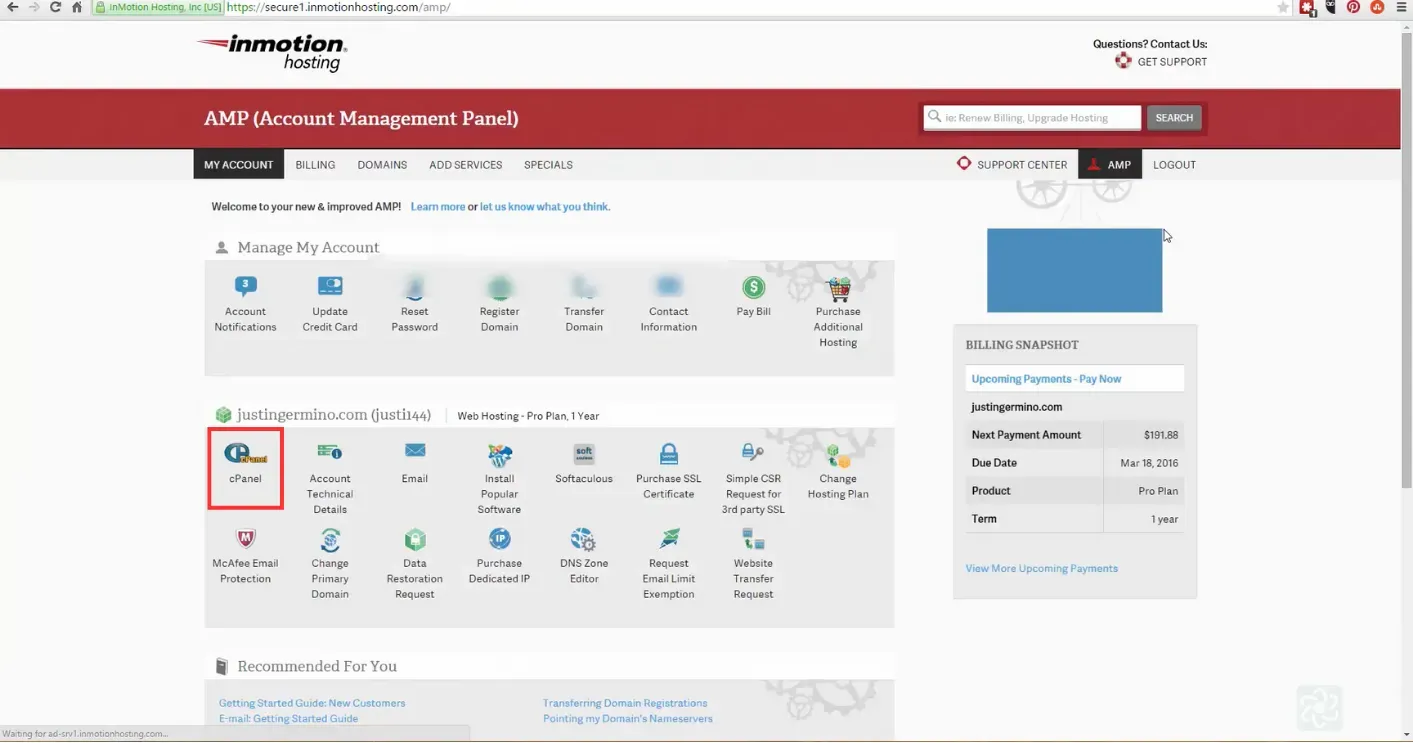Open the Pay Bill icon
Image resolution: width=1413 pixels, height=743 pixels.
[753, 287]
